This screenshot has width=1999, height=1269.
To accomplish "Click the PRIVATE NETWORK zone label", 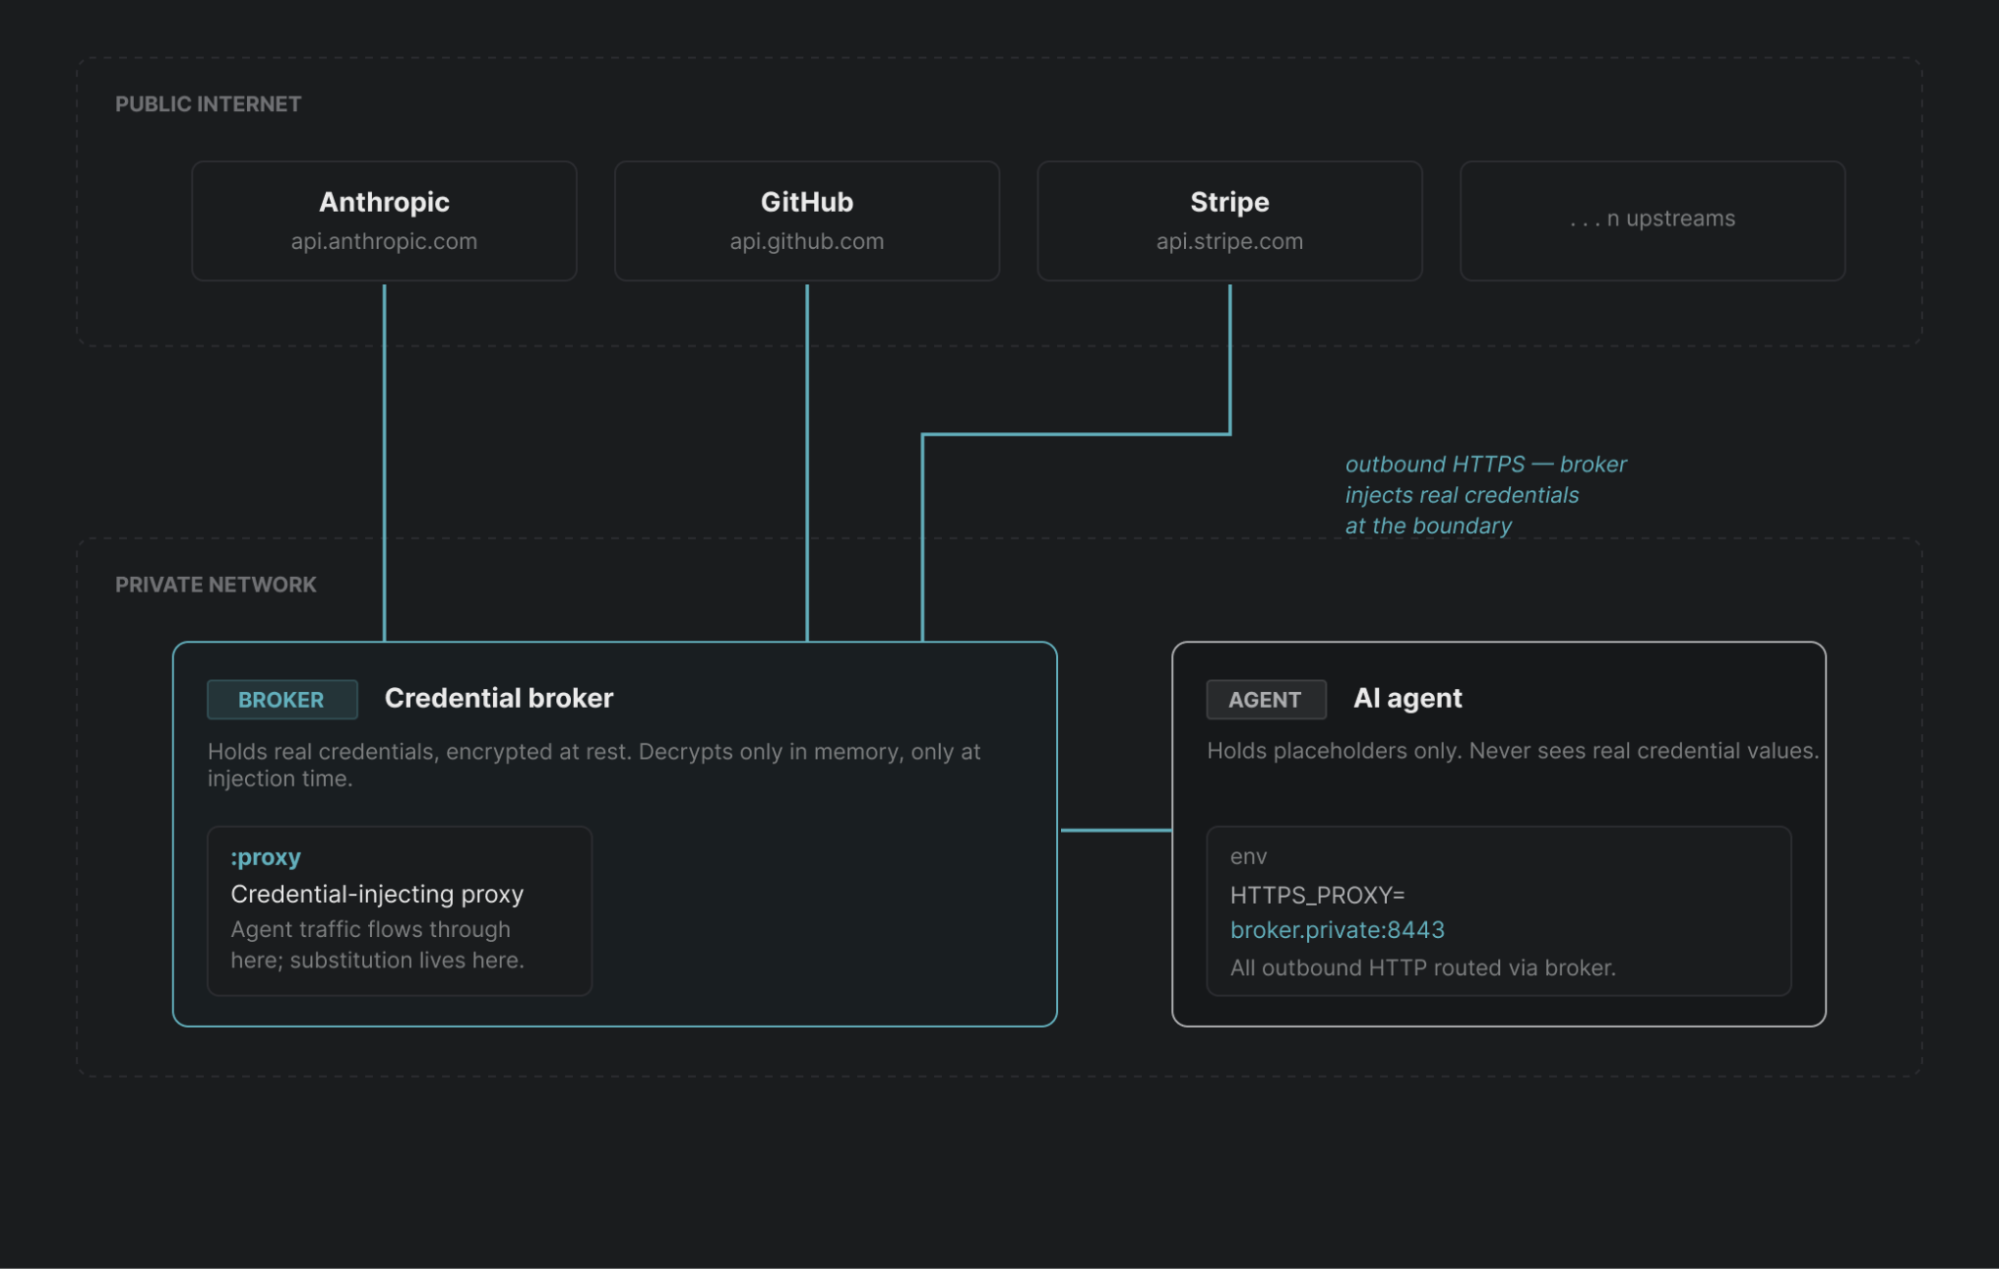I will tap(216, 585).
